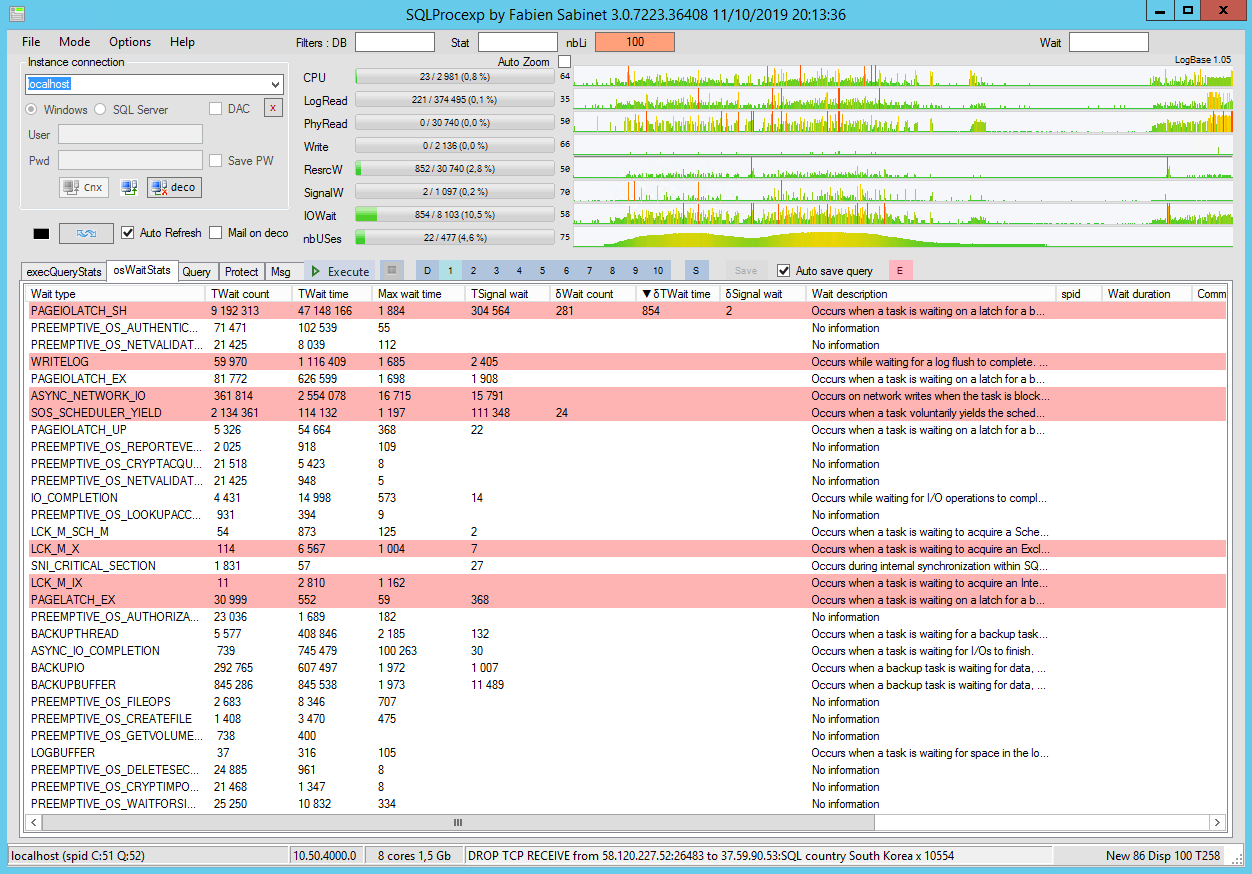Switch to the Query tab
This screenshot has width=1252, height=874.
(197, 272)
